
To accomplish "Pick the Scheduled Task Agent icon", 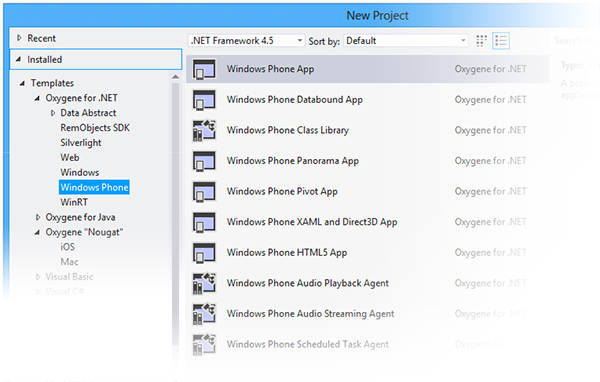I will tap(204, 345).
